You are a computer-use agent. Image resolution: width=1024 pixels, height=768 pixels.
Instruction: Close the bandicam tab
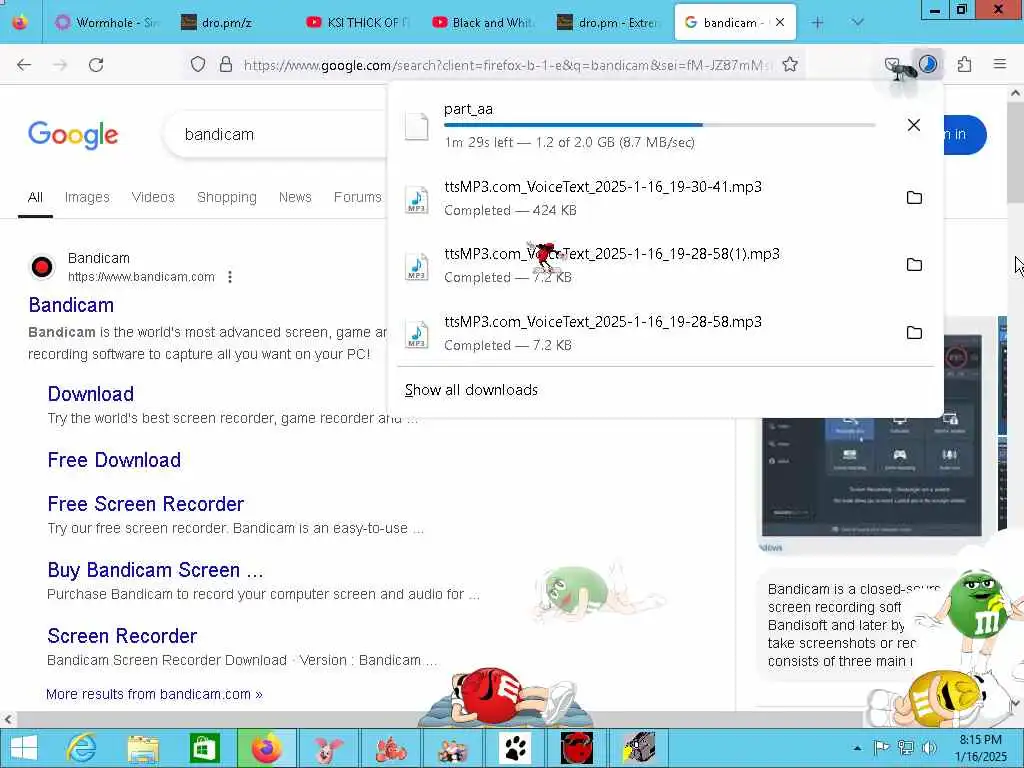tap(780, 23)
